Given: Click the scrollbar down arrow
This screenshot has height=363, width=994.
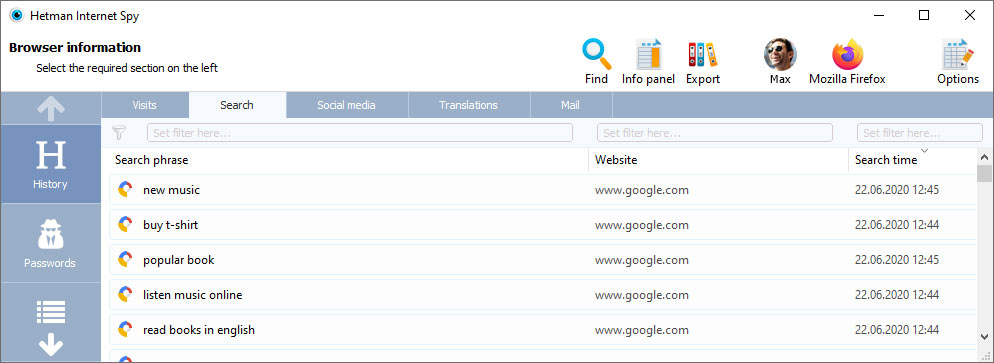Looking at the screenshot, I should pyautogui.click(x=984, y=336).
